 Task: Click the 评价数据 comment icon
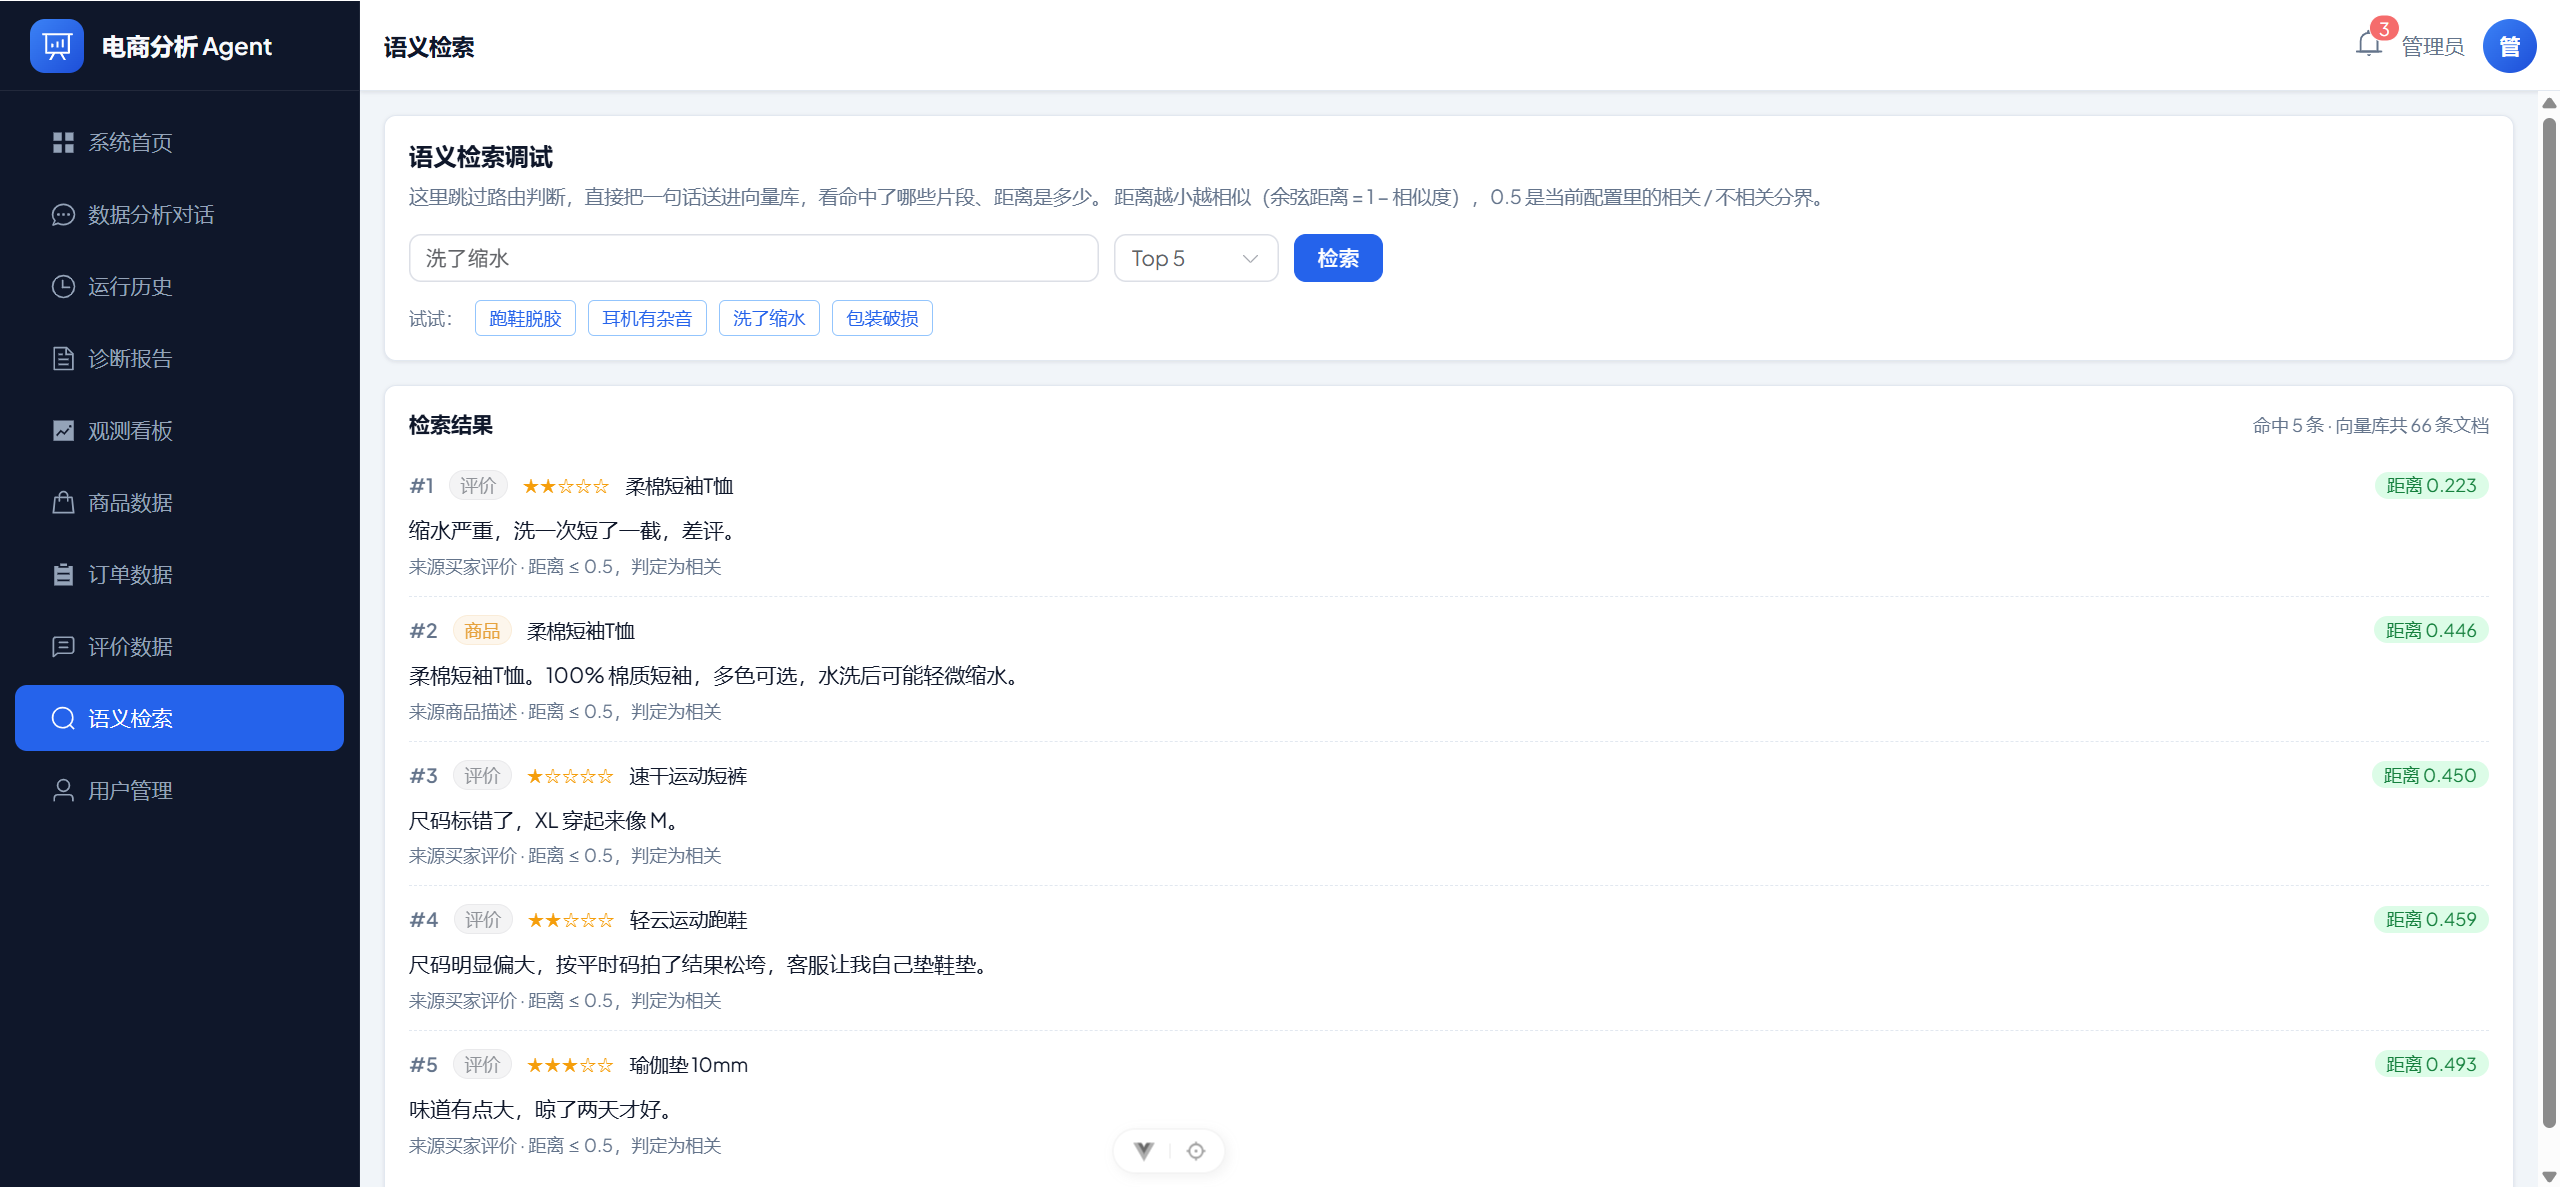coord(63,647)
